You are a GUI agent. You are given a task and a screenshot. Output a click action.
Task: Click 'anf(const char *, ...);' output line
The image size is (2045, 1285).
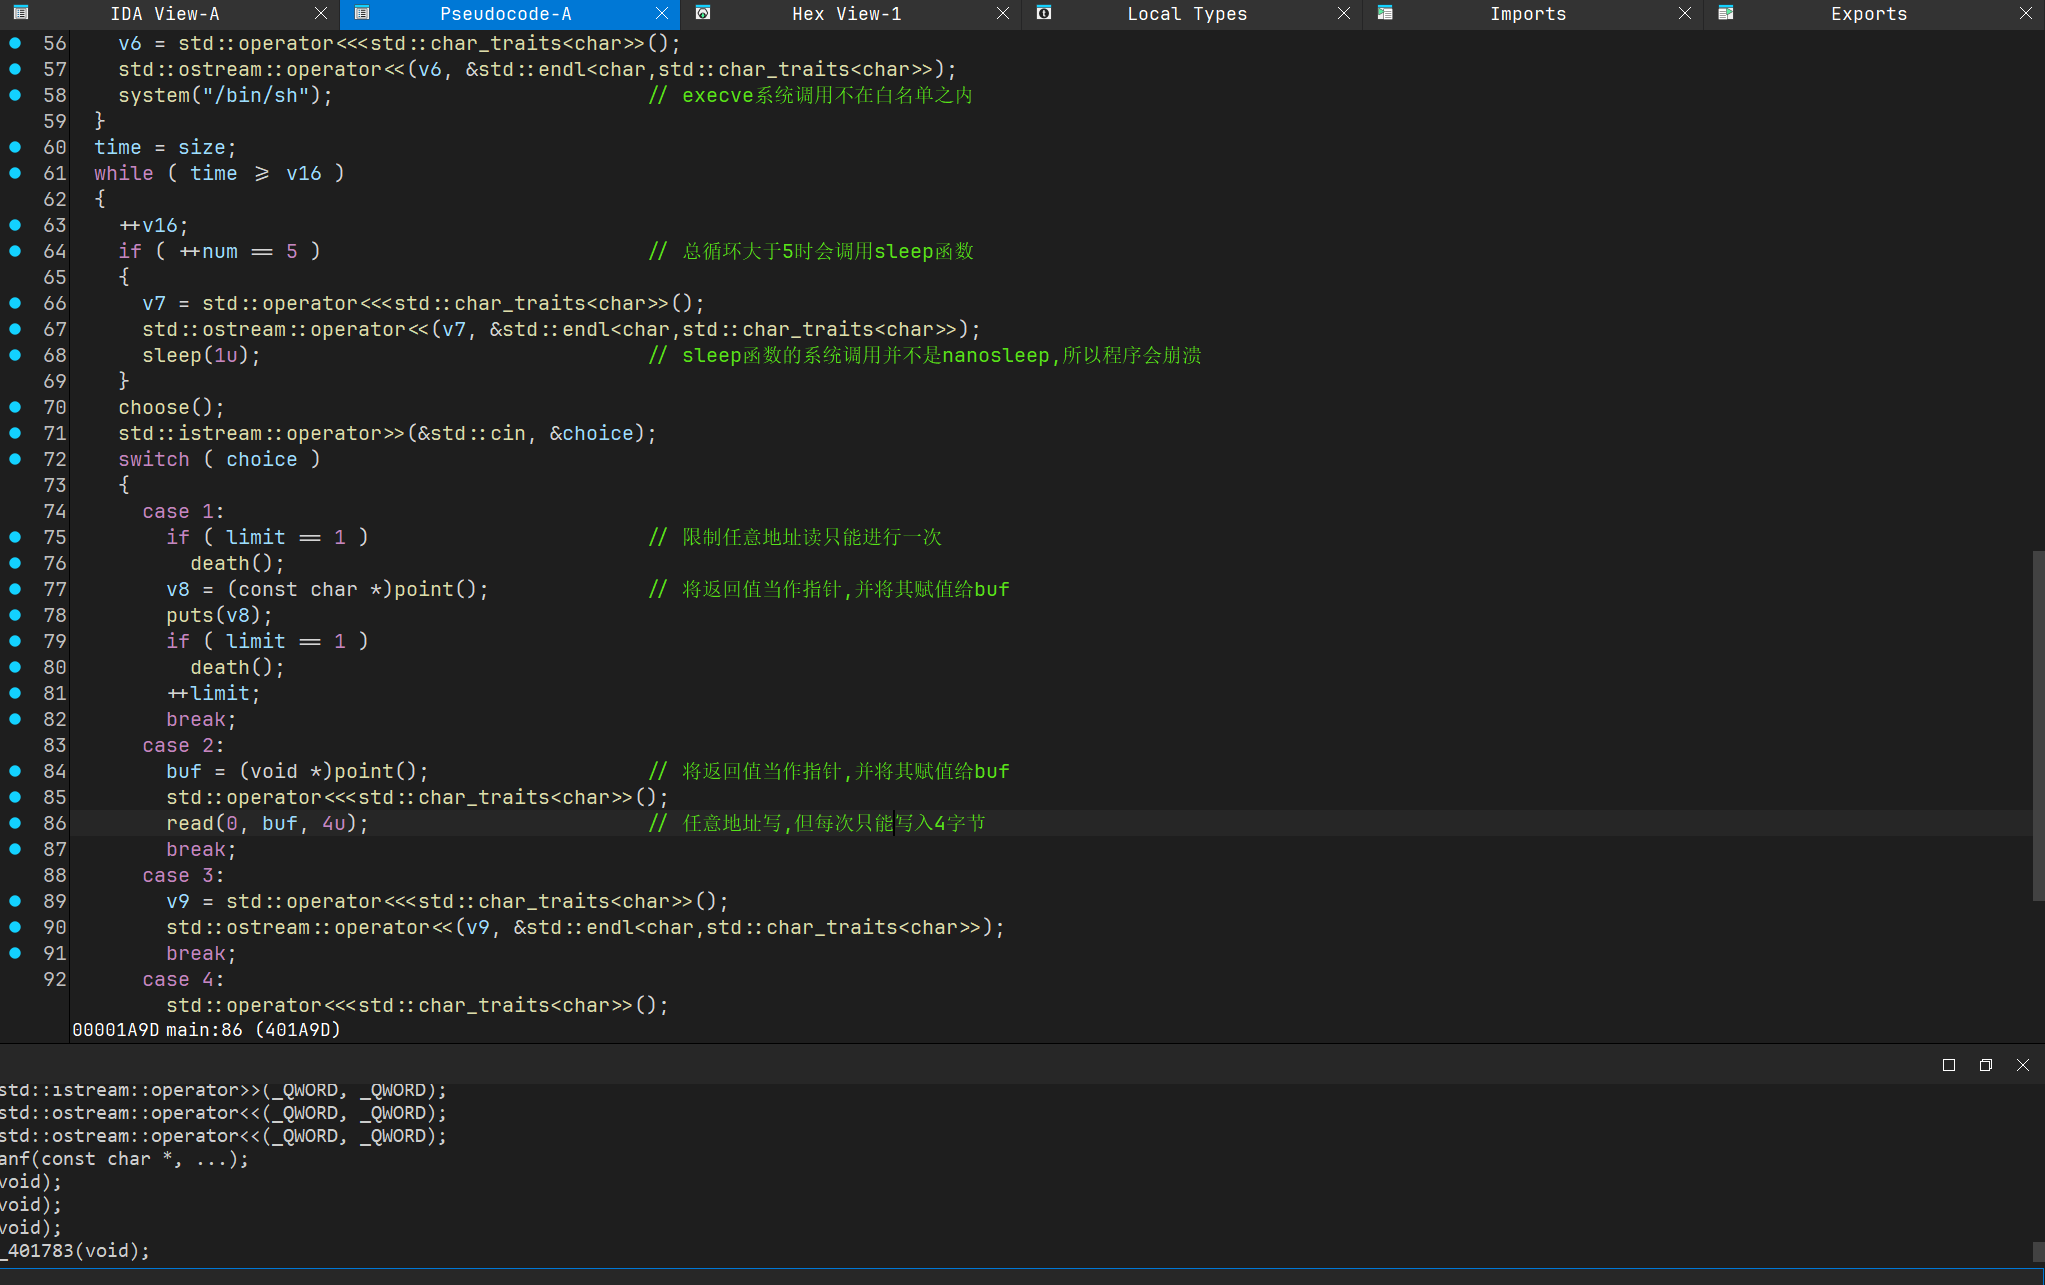click(x=124, y=1159)
